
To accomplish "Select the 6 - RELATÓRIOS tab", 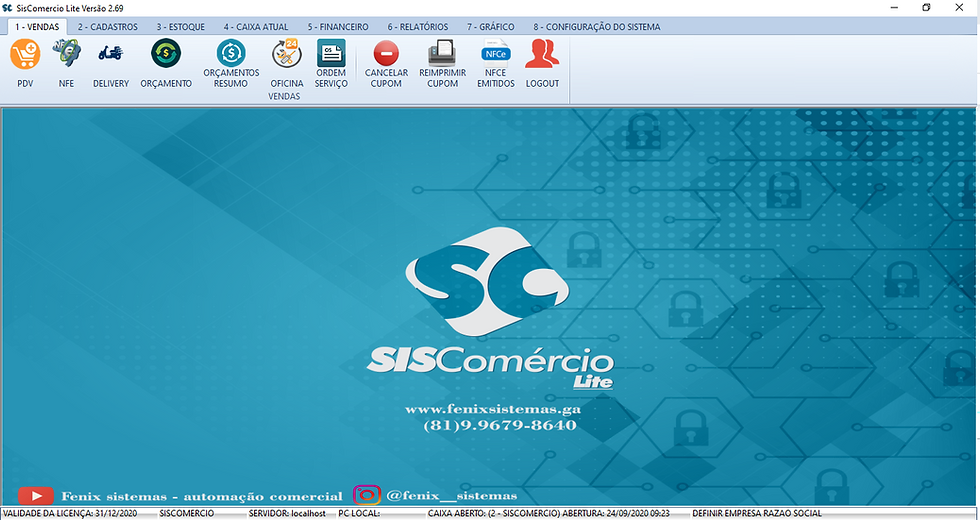I will click(x=418, y=27).
